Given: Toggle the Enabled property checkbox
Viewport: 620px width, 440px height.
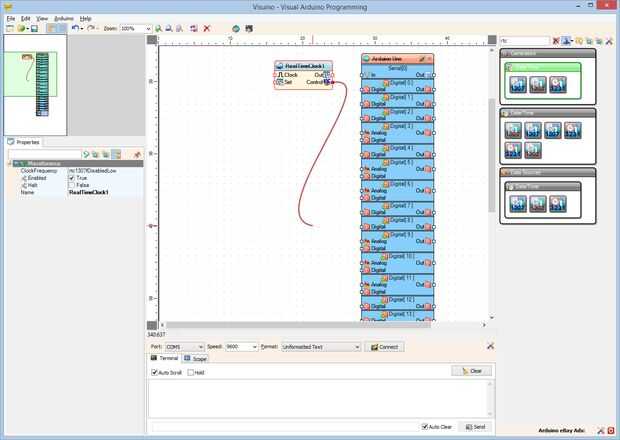Looking at the screenshot, I should (72, 178).
